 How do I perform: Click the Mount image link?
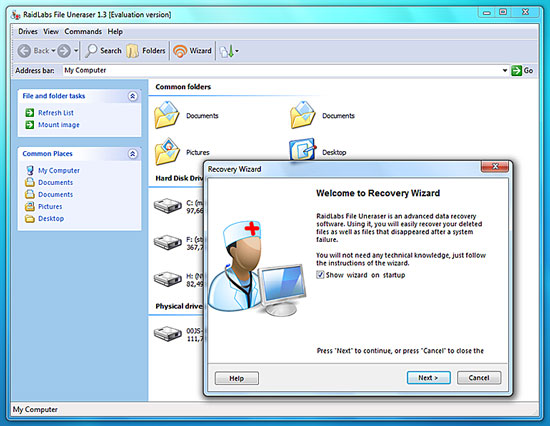[59, 125]
